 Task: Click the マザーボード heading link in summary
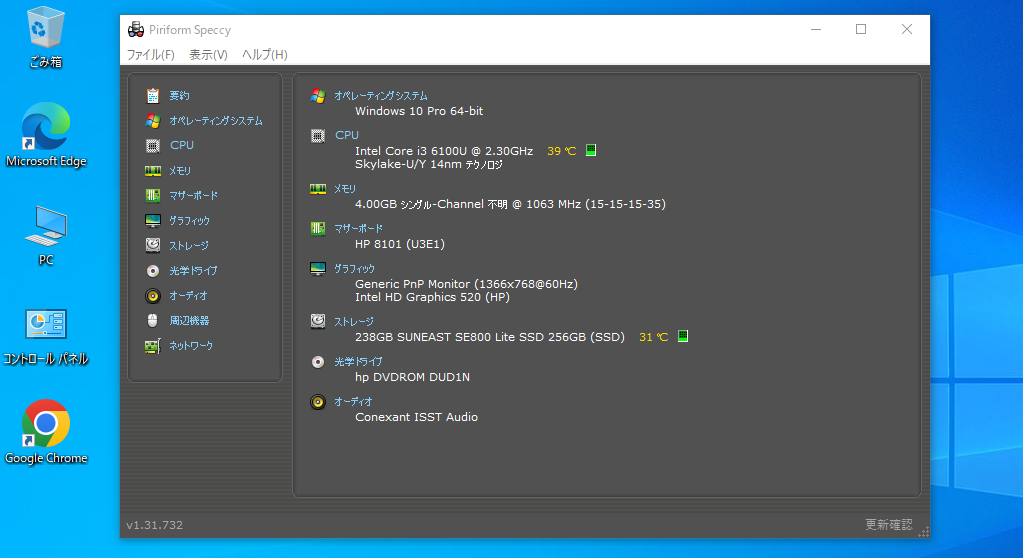359,228
